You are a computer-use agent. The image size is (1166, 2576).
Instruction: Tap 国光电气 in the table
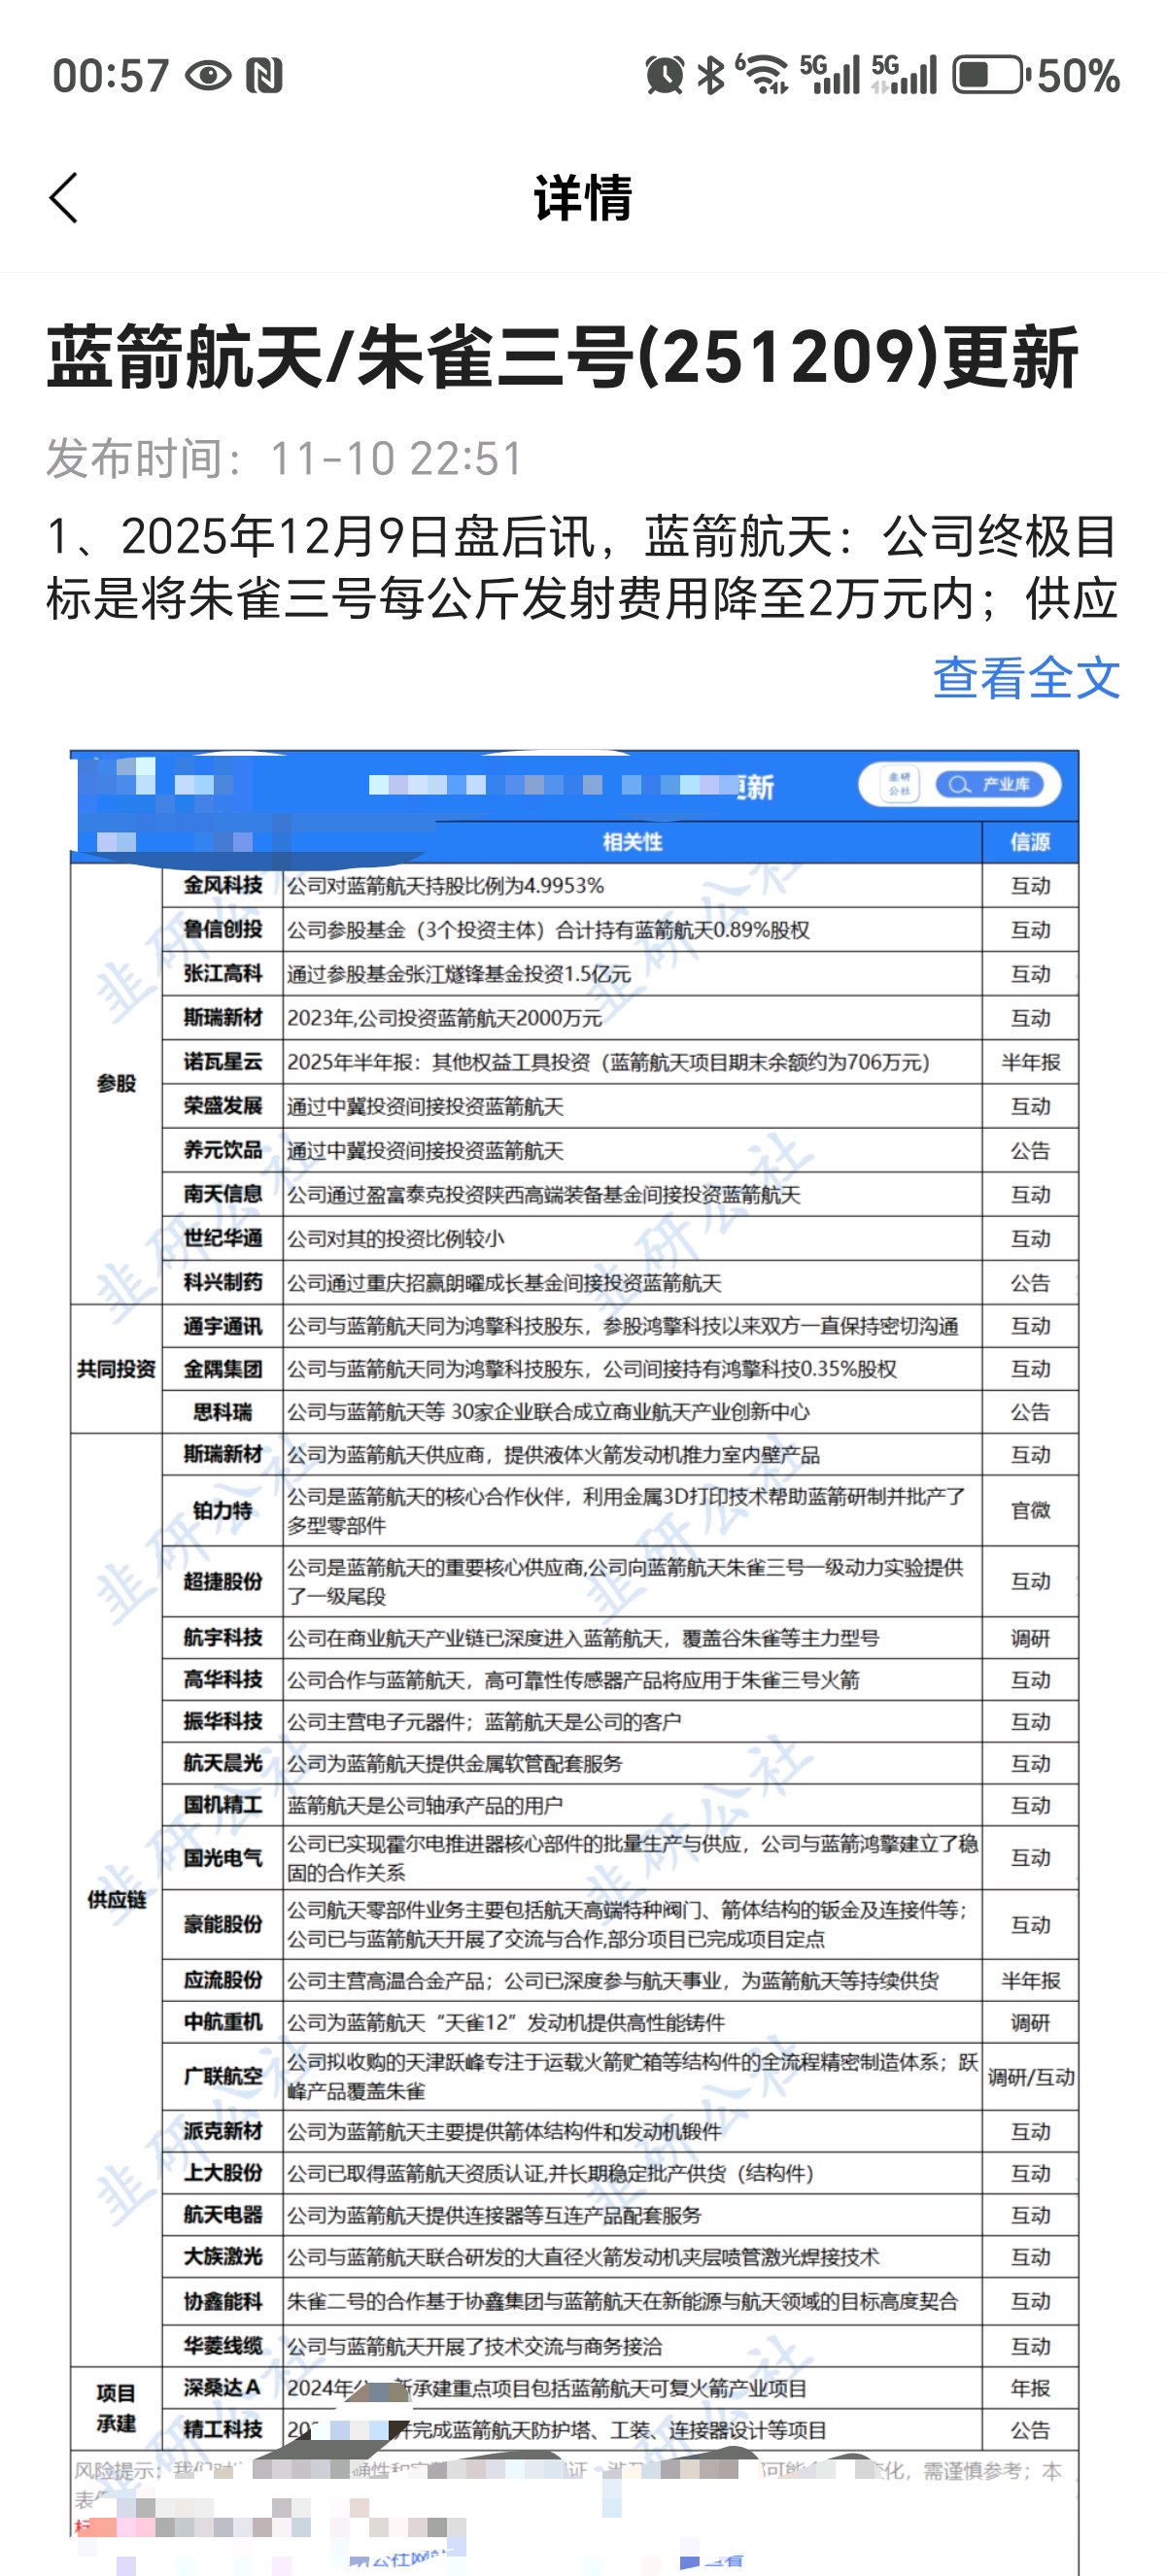point(223,1857)
